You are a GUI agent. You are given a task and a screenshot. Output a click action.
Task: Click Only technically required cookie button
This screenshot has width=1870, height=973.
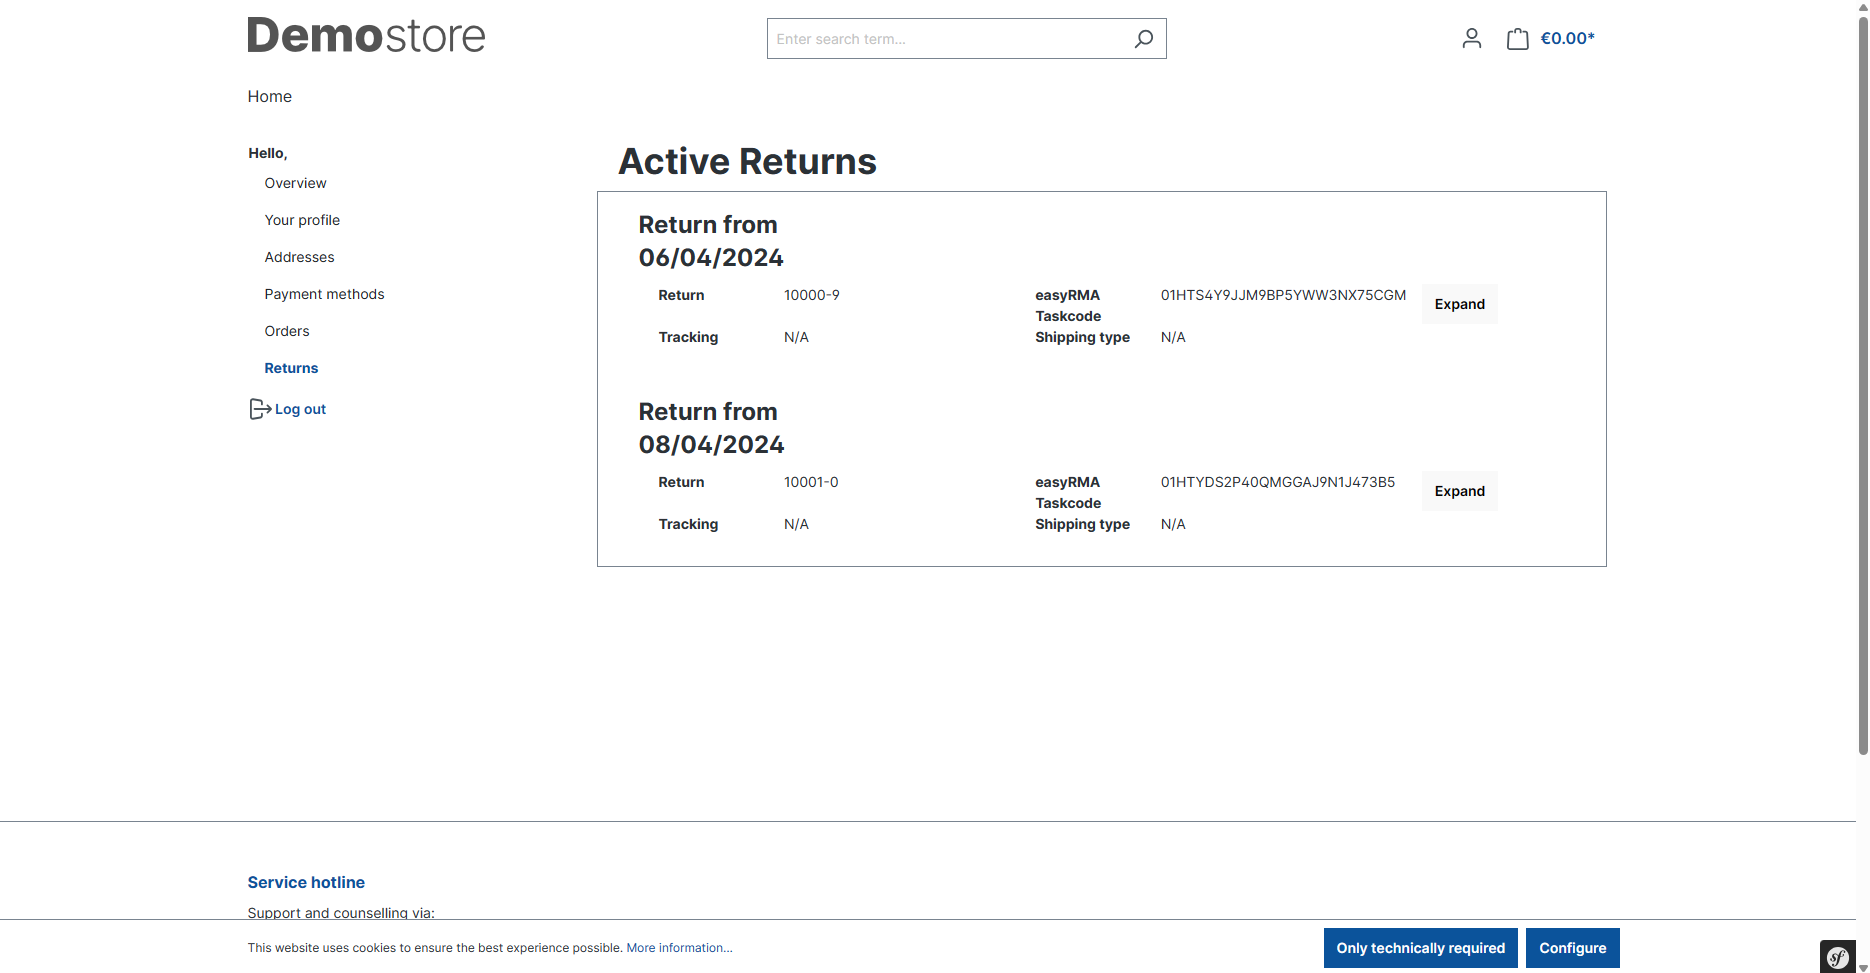pos(1420,948)
